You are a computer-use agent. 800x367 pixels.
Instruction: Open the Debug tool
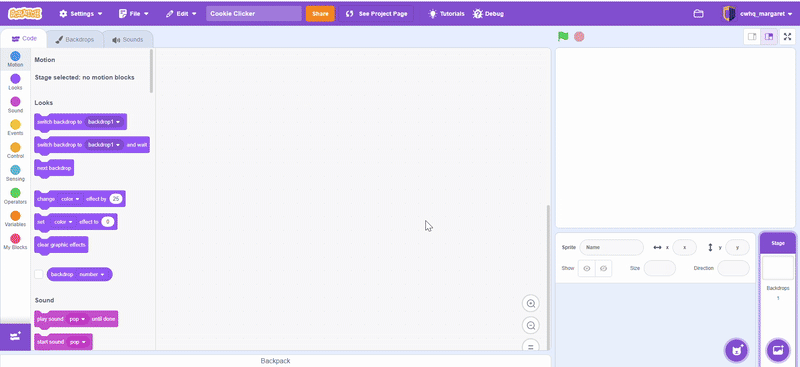488,14
